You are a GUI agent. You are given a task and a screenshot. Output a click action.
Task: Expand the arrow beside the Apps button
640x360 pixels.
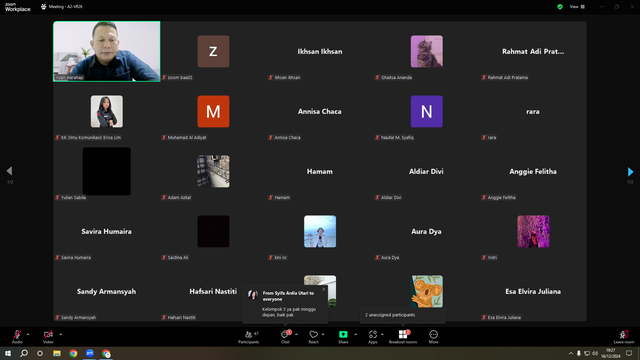(x=382, y=334)
